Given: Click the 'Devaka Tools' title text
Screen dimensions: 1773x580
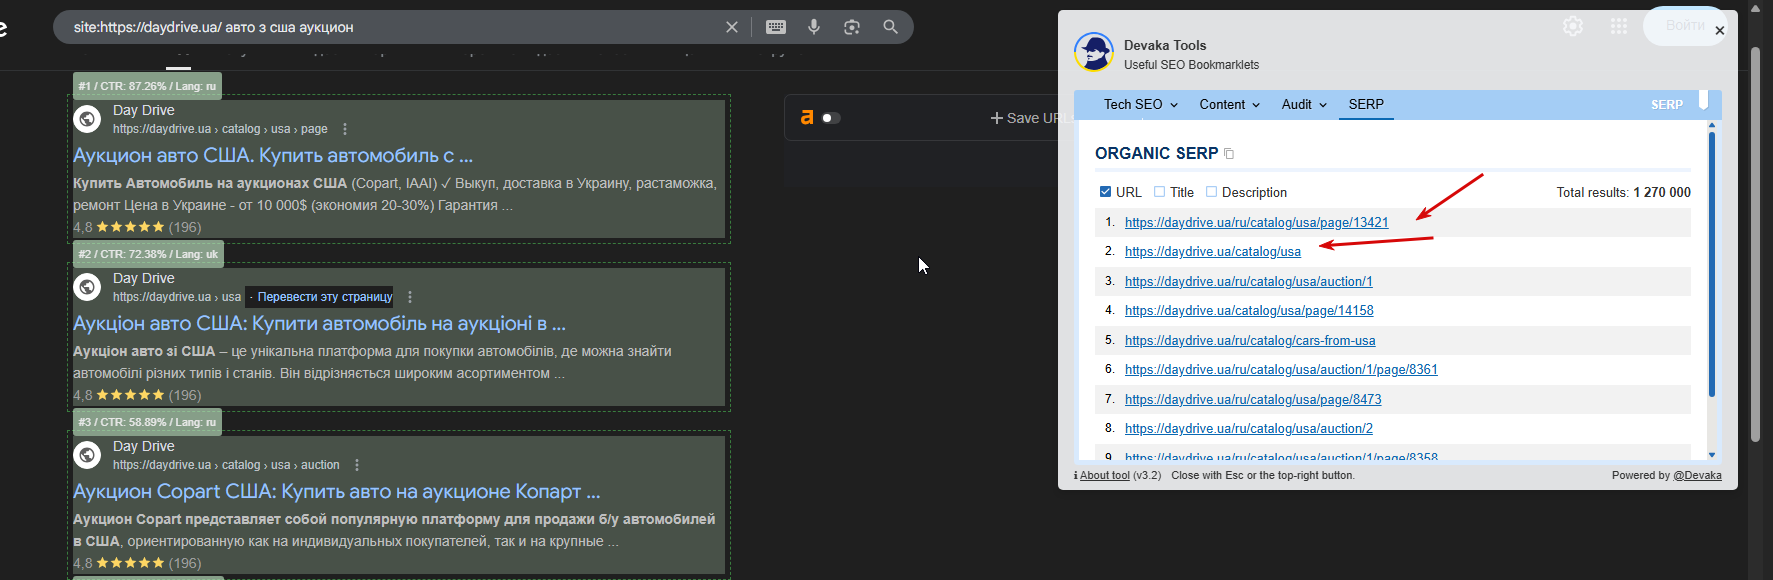Looking at the screenshot, I should tap(1165, 45).
